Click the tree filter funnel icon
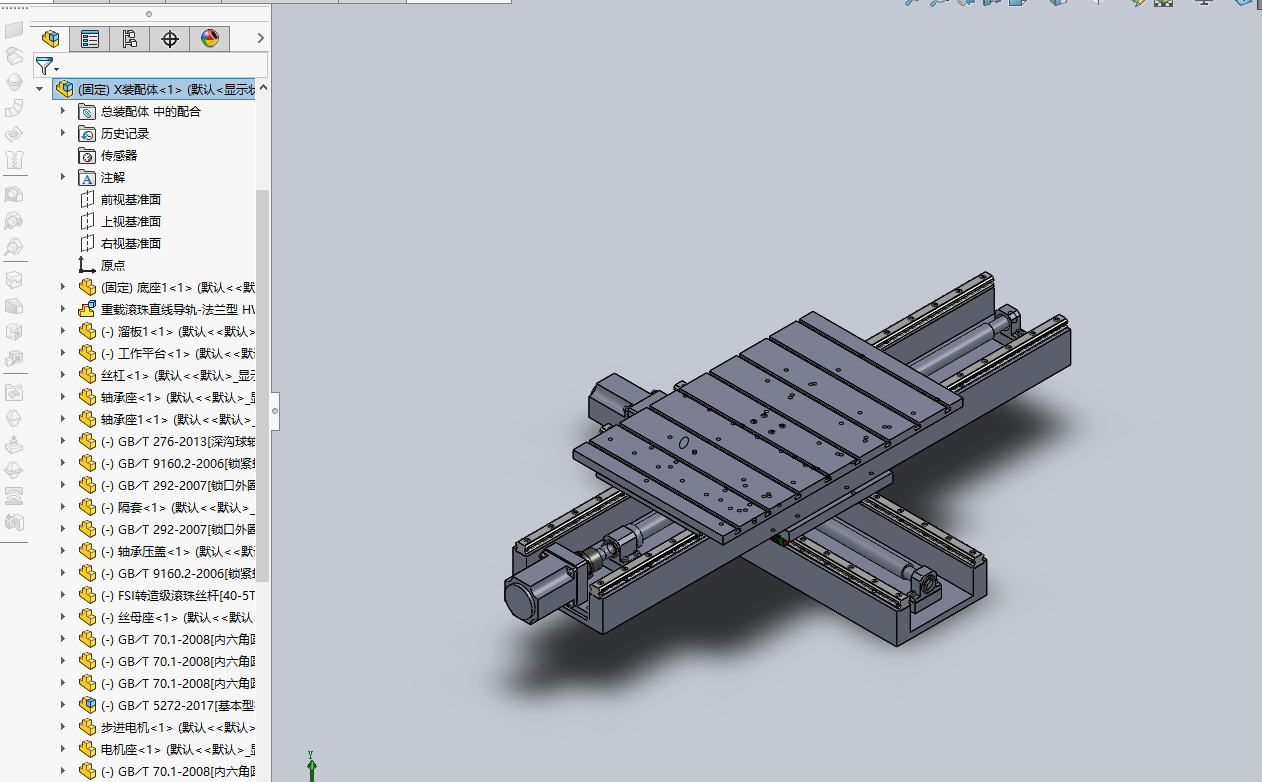 click(x=45, y=66)
